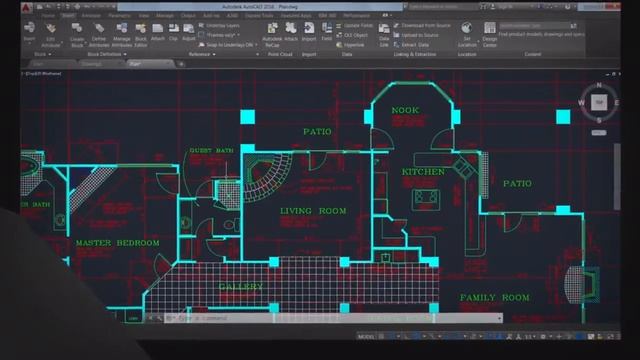Screen dimensions: 640x360
Task: Click the help search input field
Action: pos(442,7)
